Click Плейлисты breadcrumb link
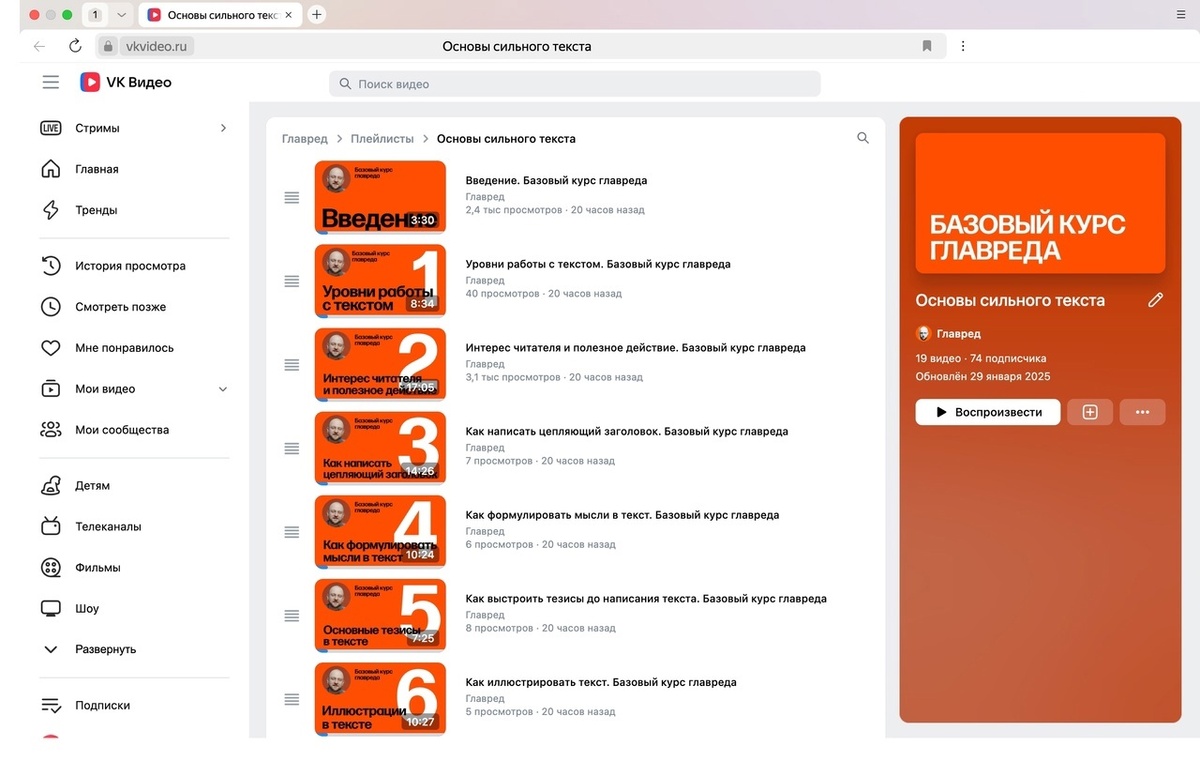 [381, 139]
